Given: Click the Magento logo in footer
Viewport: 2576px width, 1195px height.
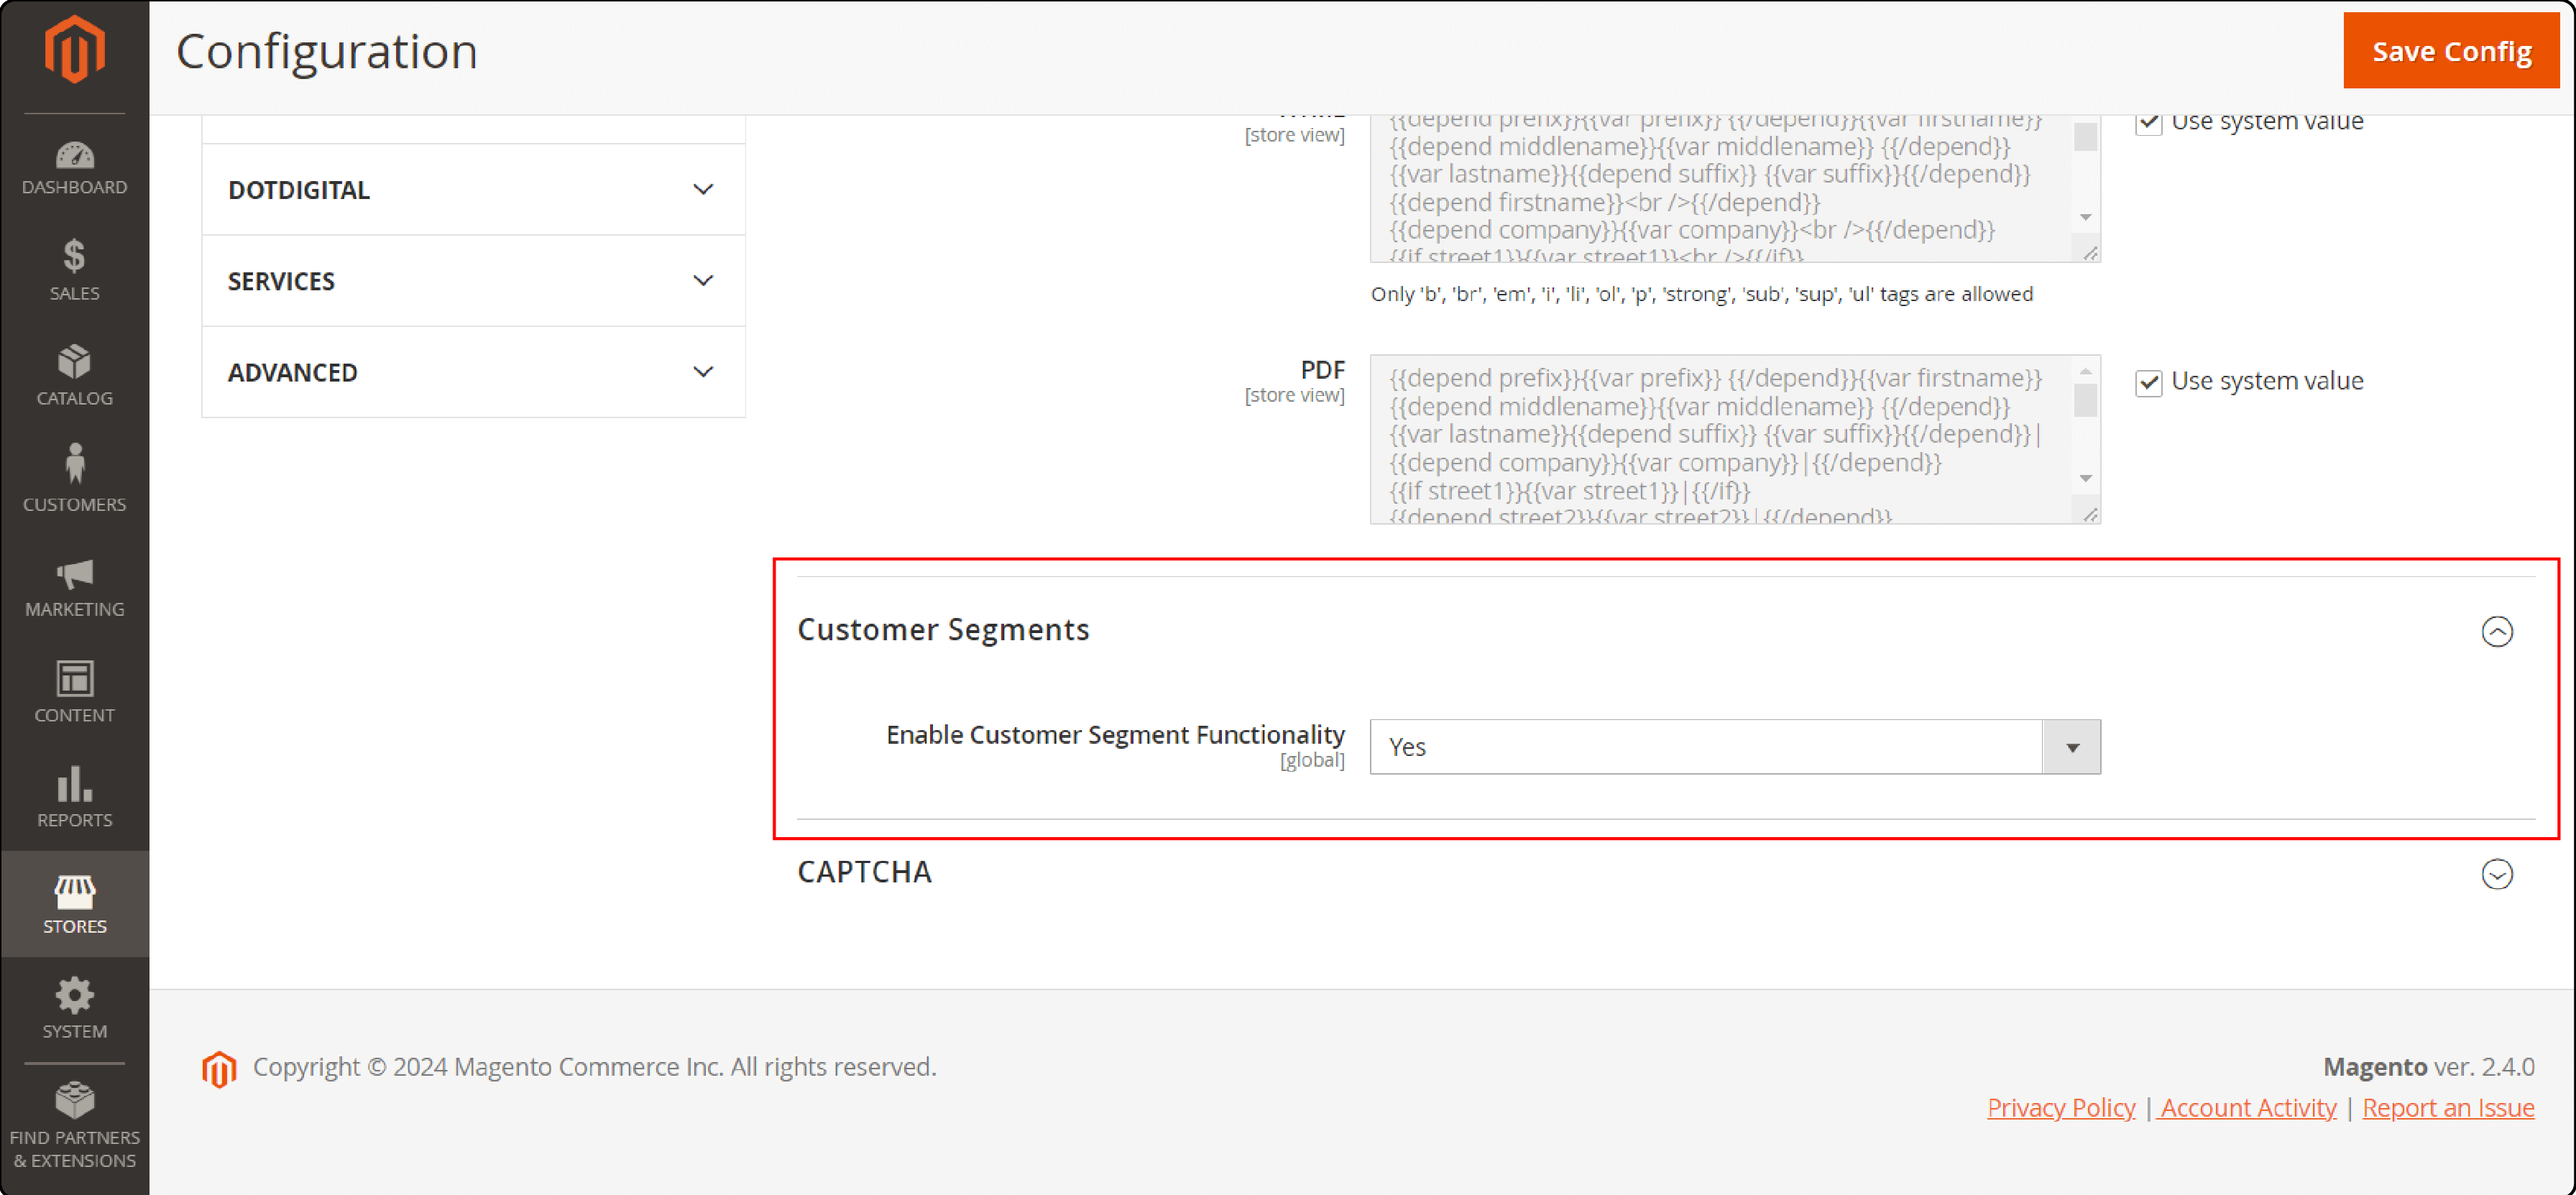Looking at the screenshot, I should click(219, 1069).
